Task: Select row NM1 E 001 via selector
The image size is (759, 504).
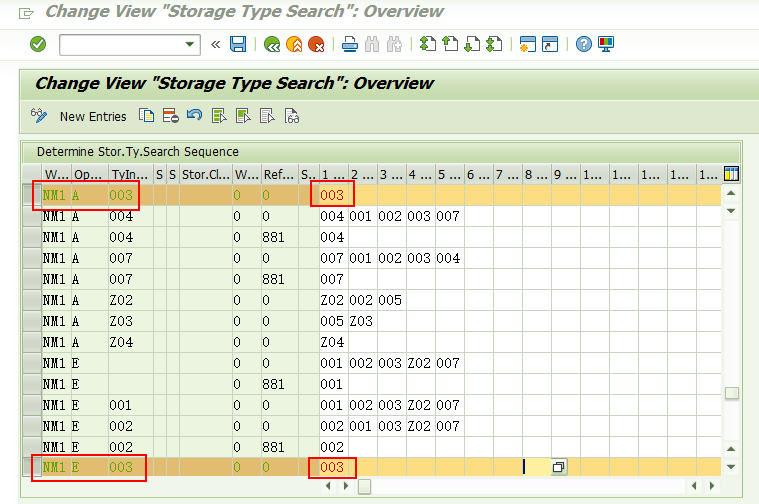Action: pos(32,406)
